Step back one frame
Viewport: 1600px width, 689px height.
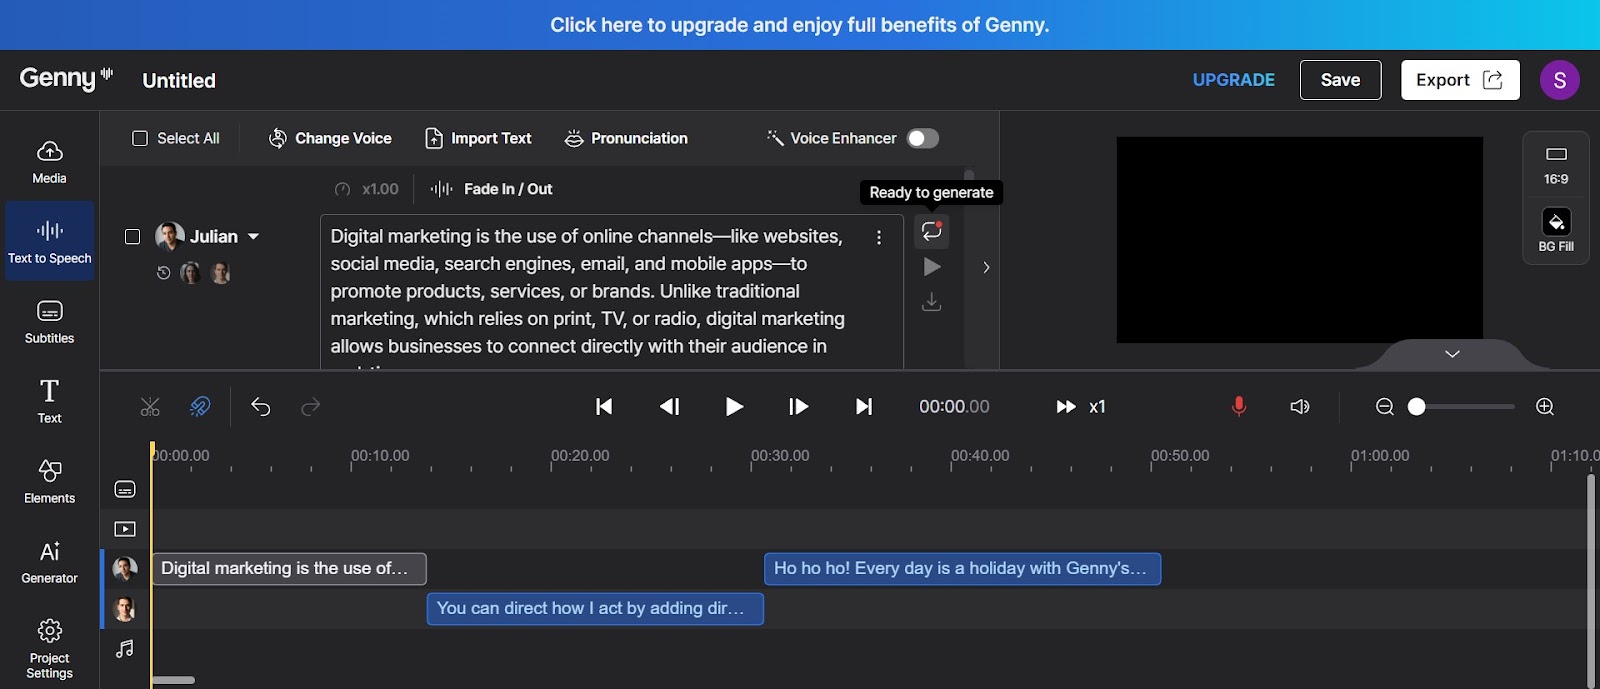pos(670,407)
